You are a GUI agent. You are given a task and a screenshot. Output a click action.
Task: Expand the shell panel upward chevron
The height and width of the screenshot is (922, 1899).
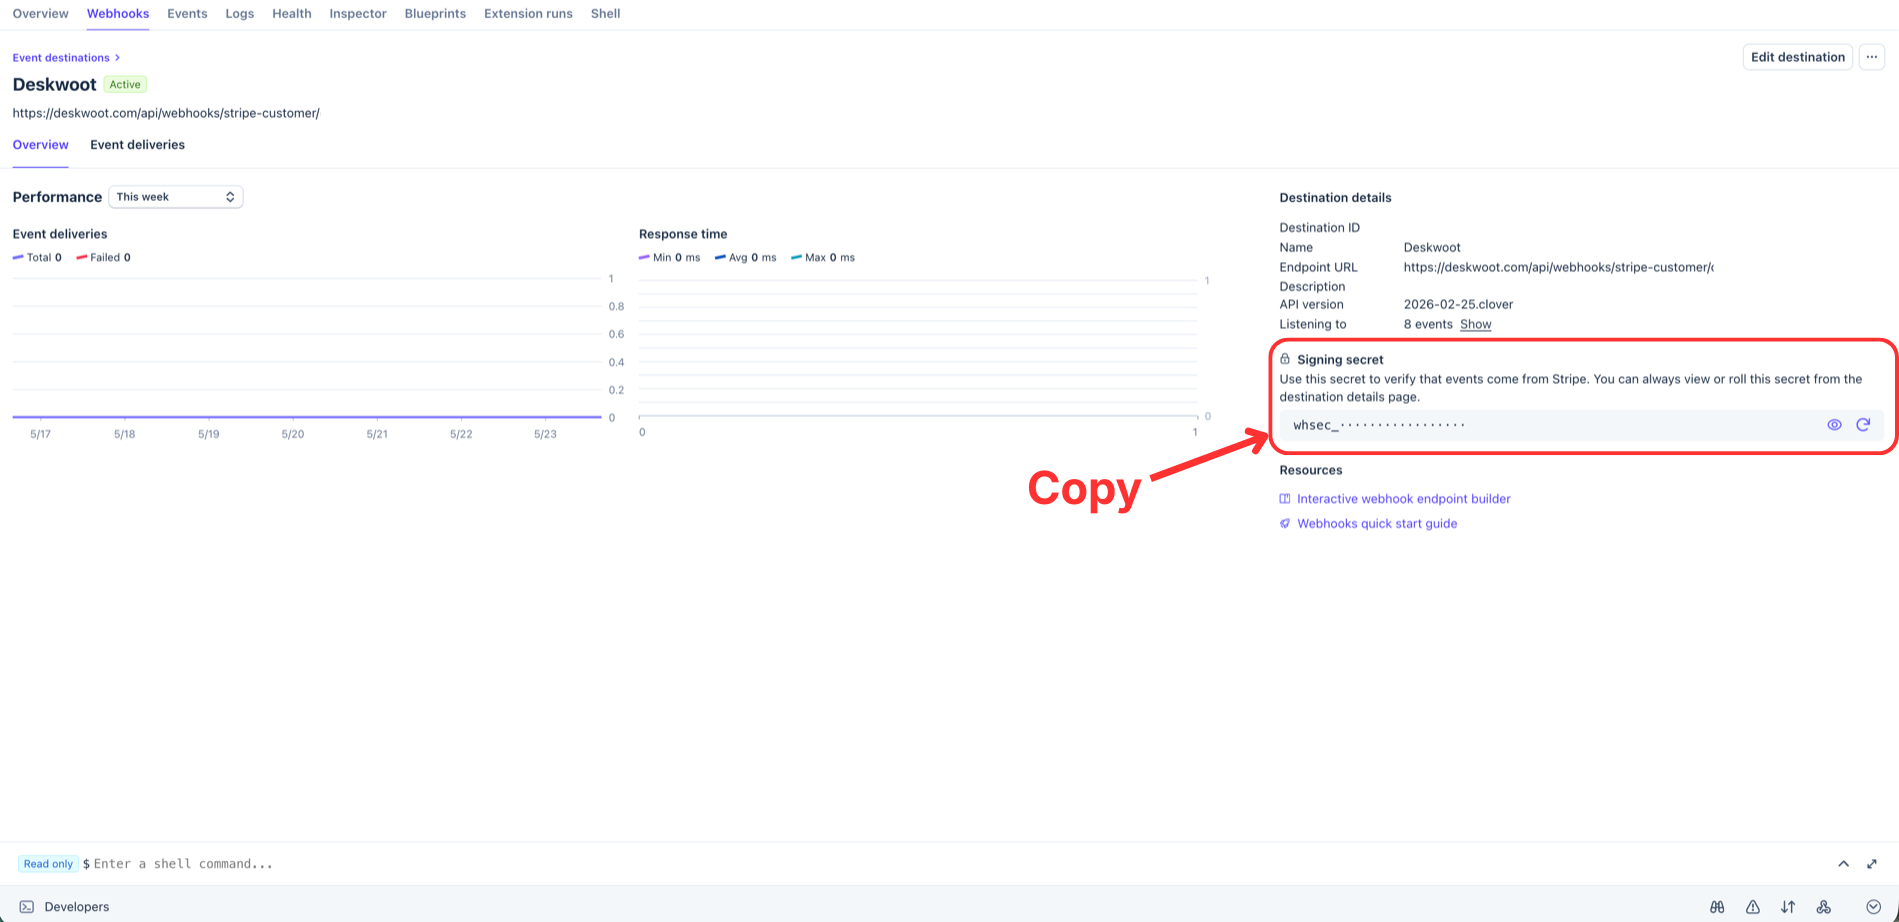(1844, 864)
